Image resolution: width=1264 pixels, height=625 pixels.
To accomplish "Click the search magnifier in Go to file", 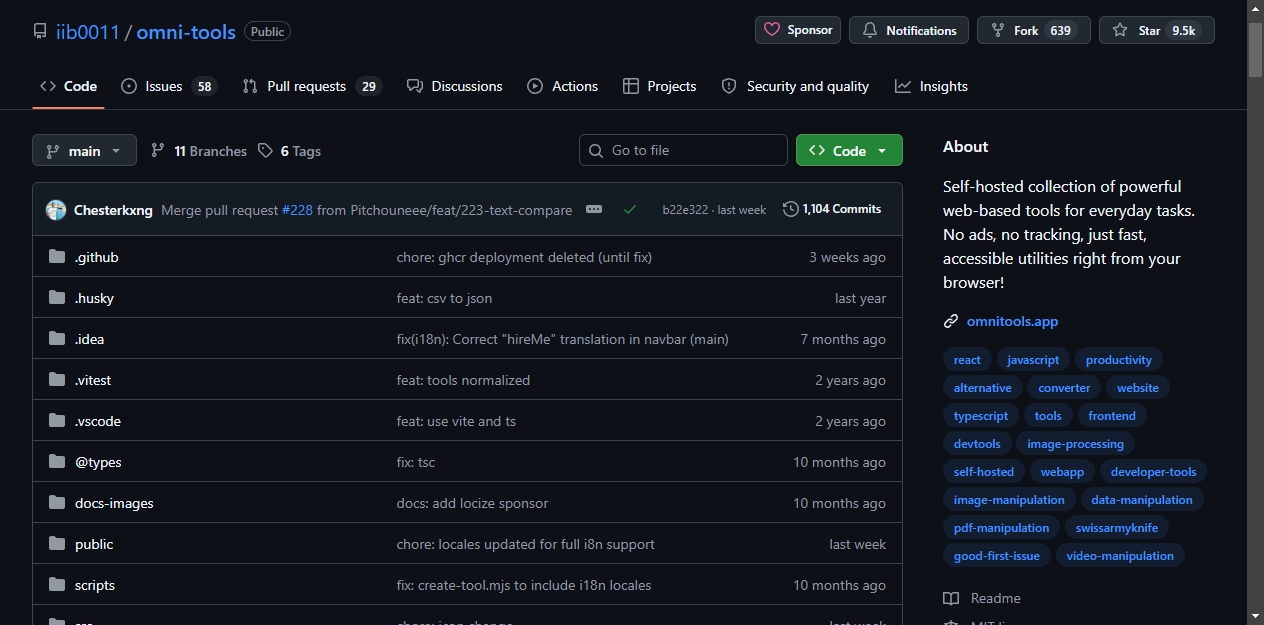I will pos(597,150).
